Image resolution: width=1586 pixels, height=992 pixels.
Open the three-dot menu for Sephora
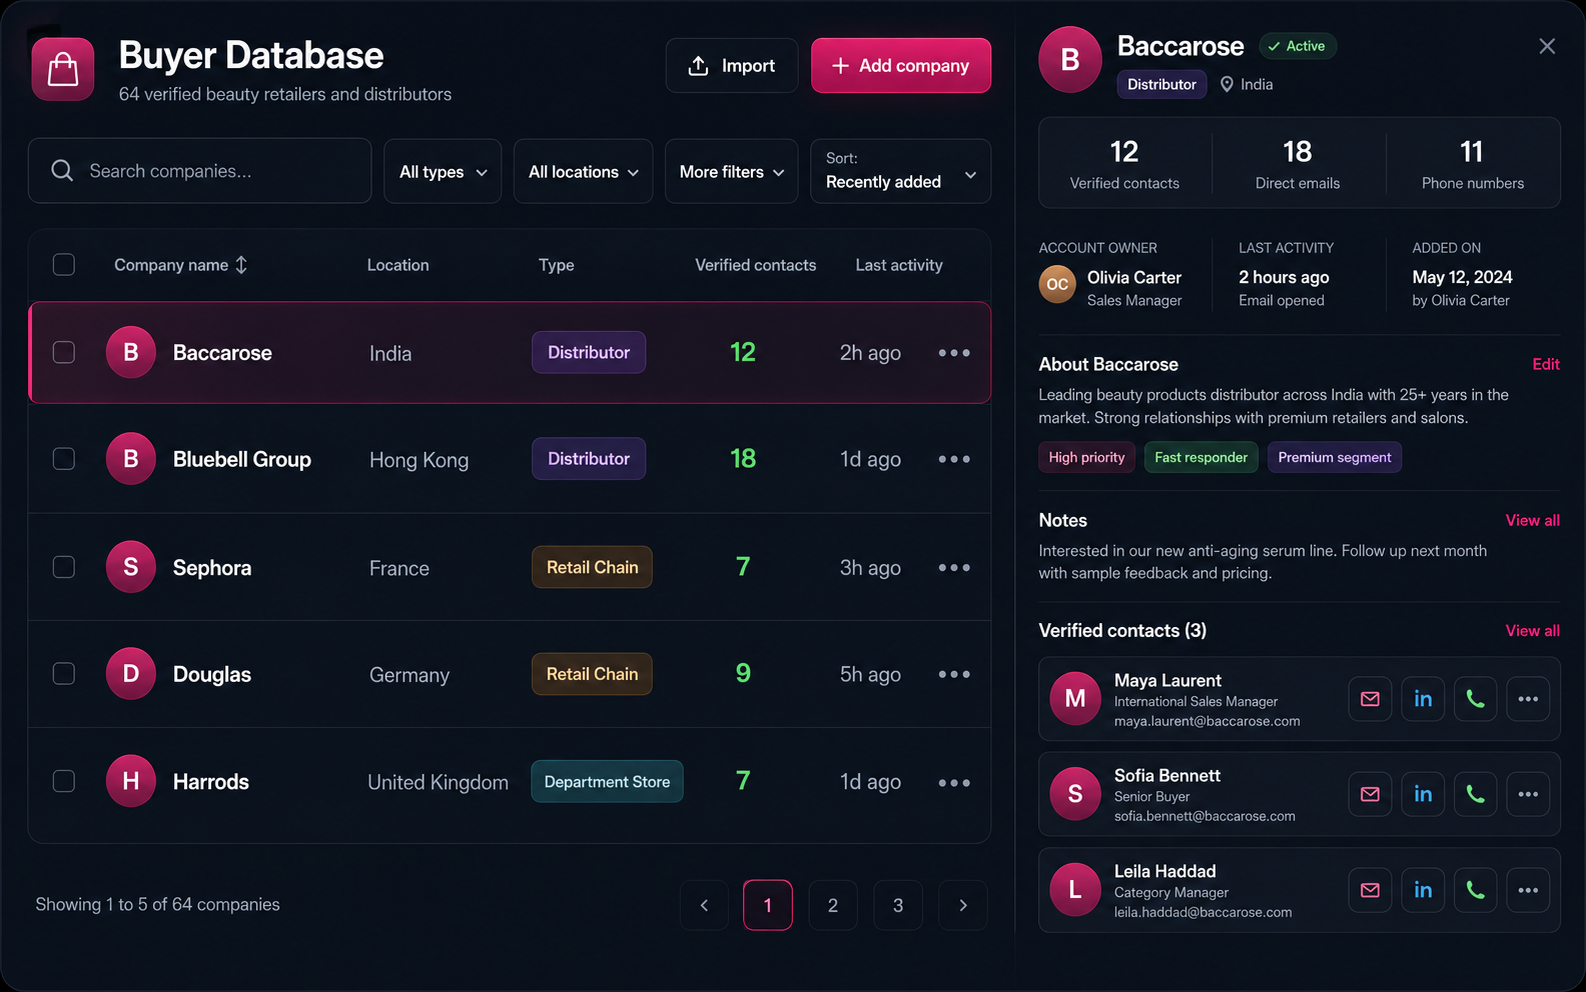click(954, 568)
